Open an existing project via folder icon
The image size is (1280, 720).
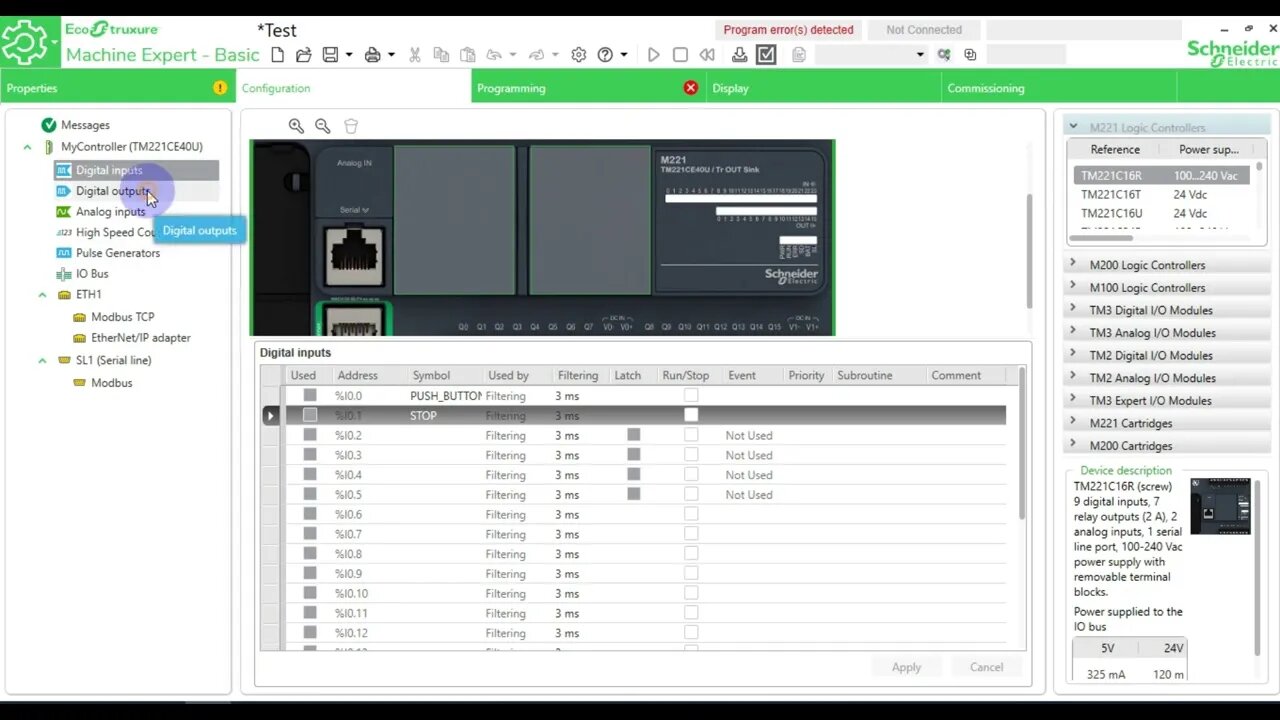point(303,55)
